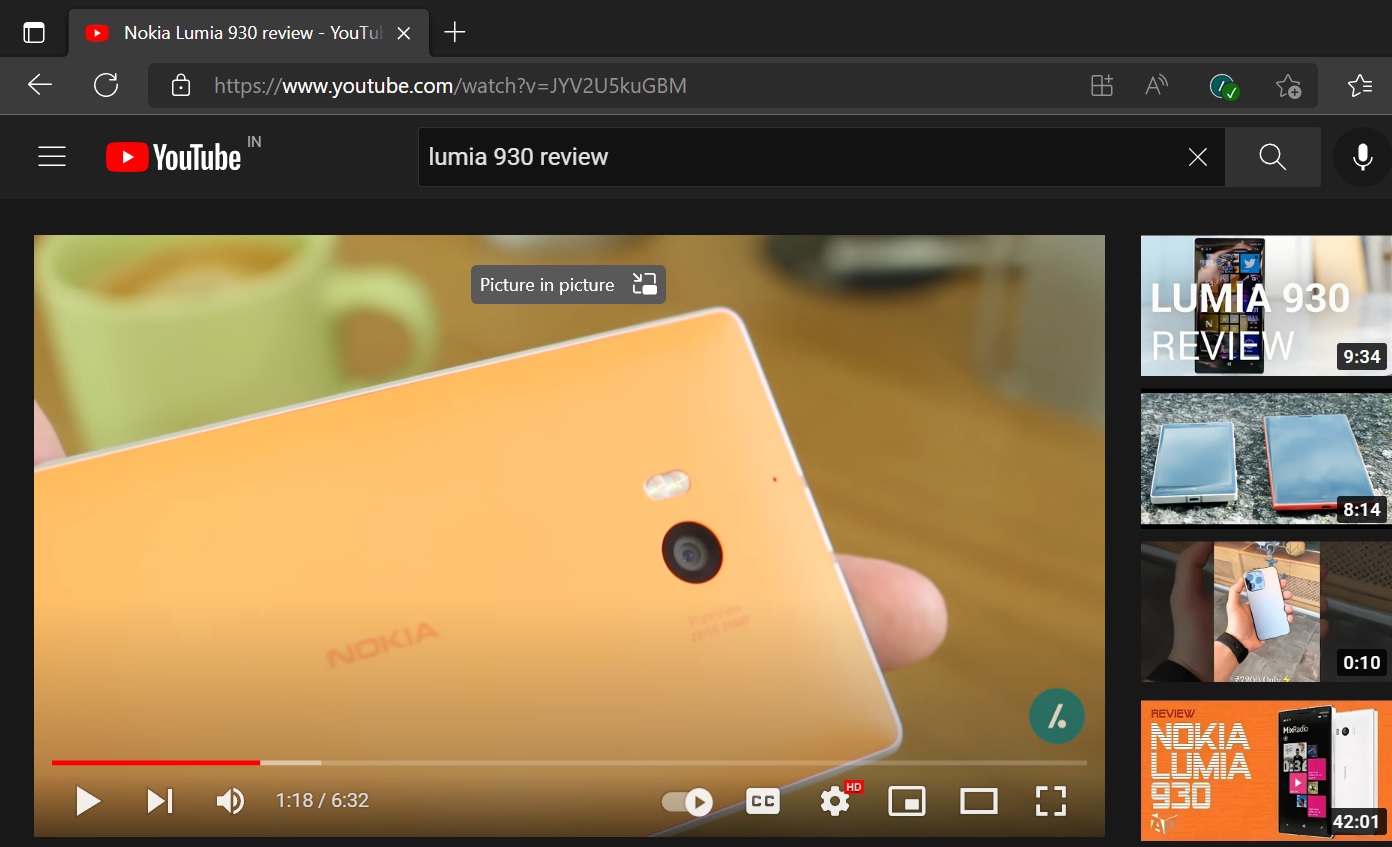Switch to theater mode

coord(979,801)
